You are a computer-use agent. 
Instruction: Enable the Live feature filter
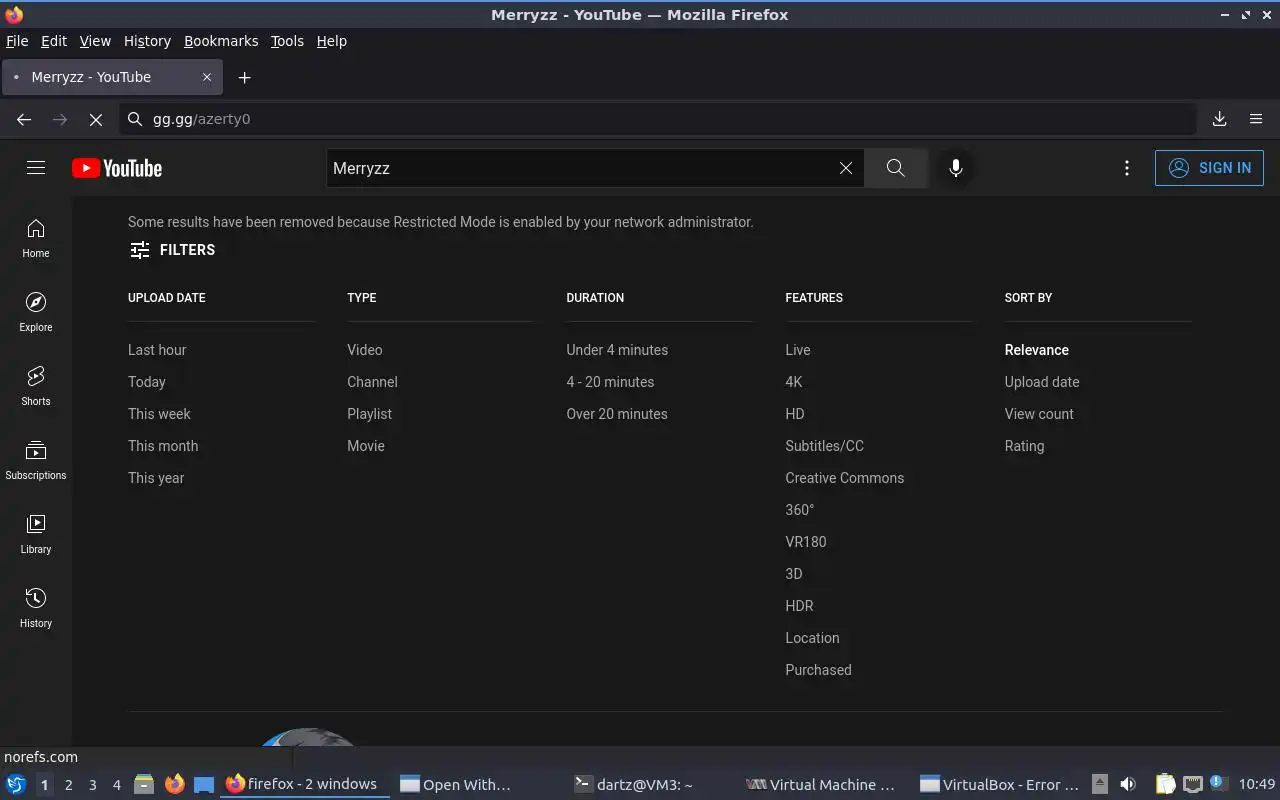pos(798,350)
